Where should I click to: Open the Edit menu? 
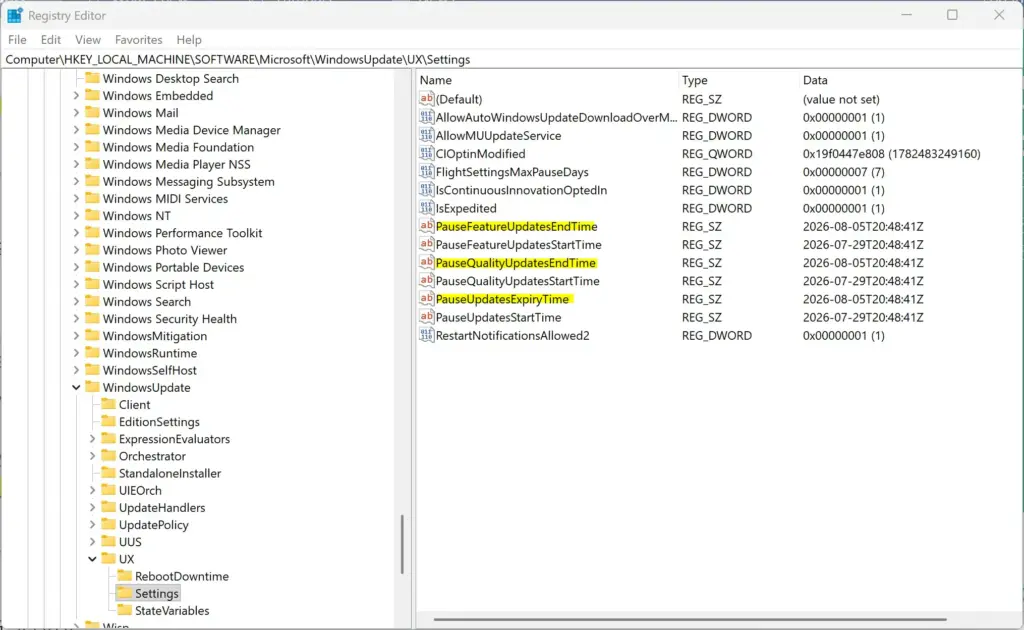pos(50,40)
